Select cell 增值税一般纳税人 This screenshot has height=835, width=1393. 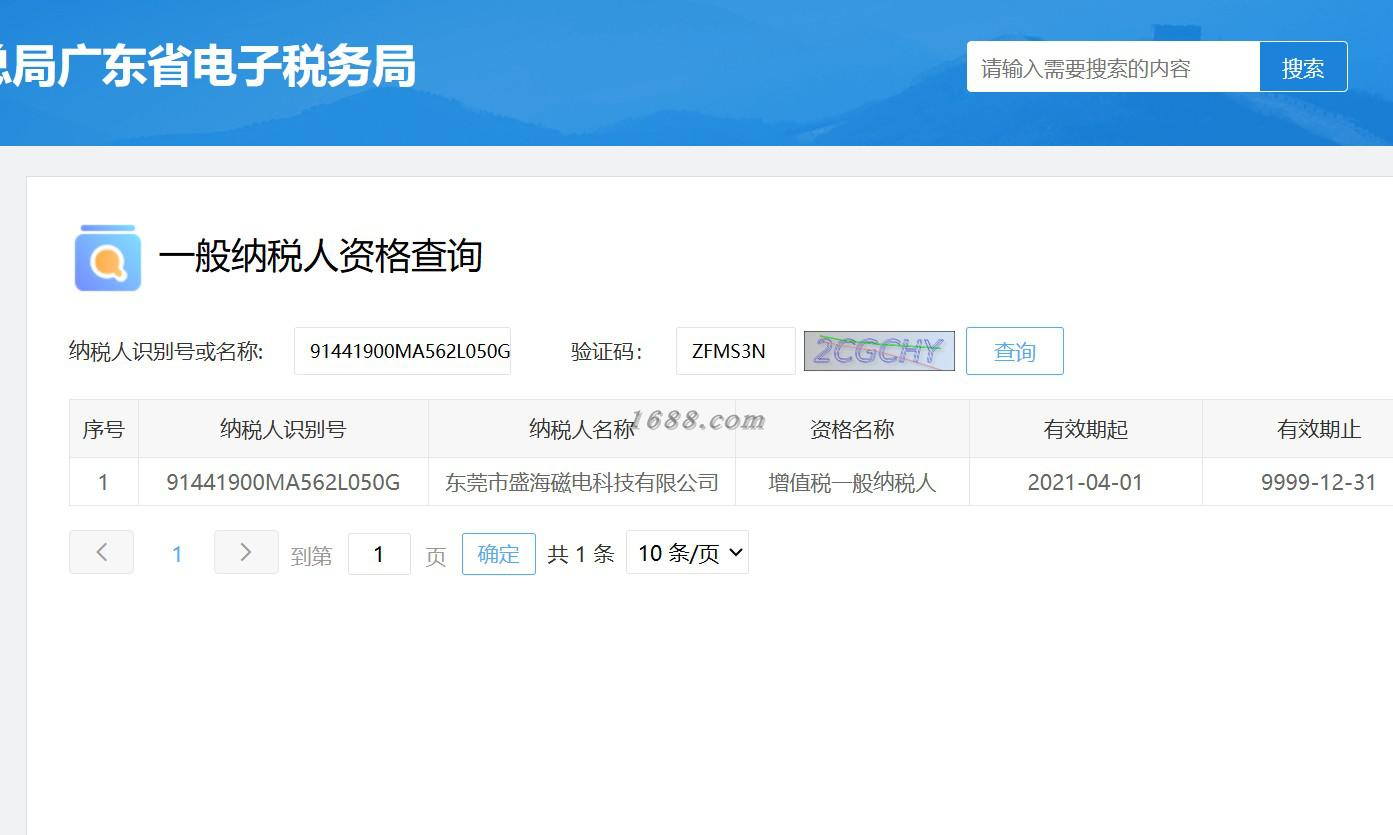852,482
